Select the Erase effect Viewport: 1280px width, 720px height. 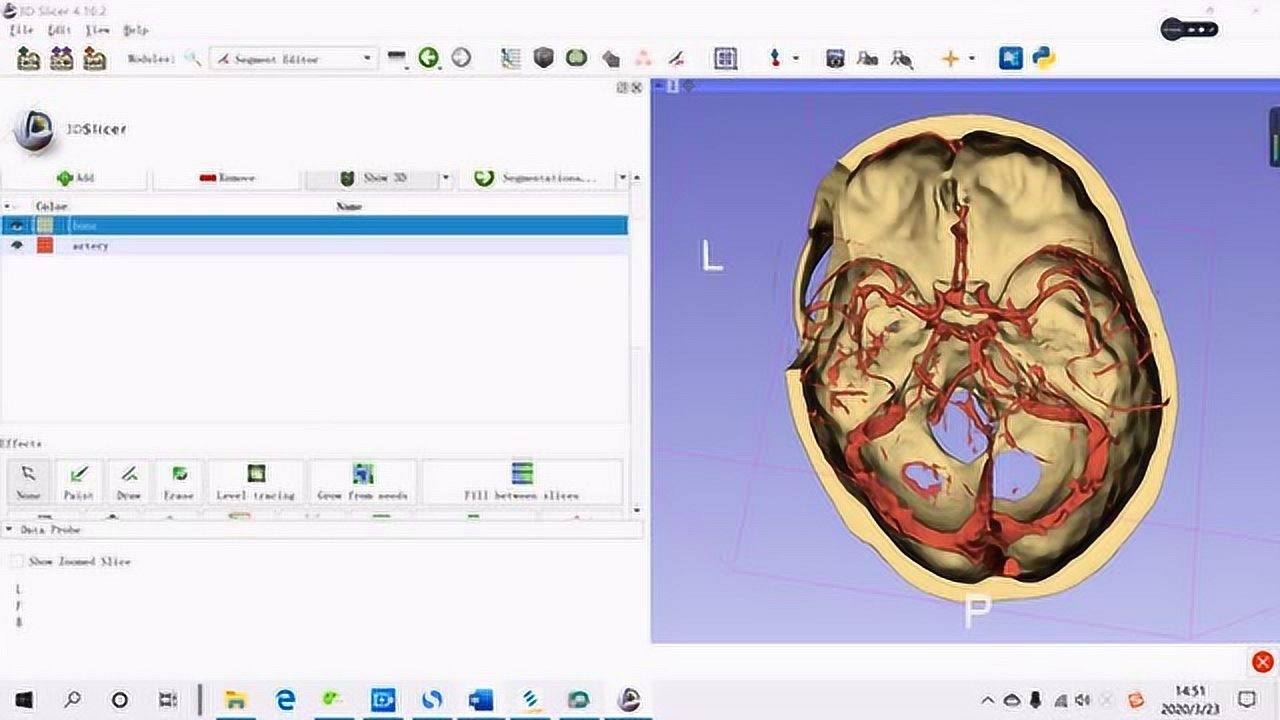176,481
